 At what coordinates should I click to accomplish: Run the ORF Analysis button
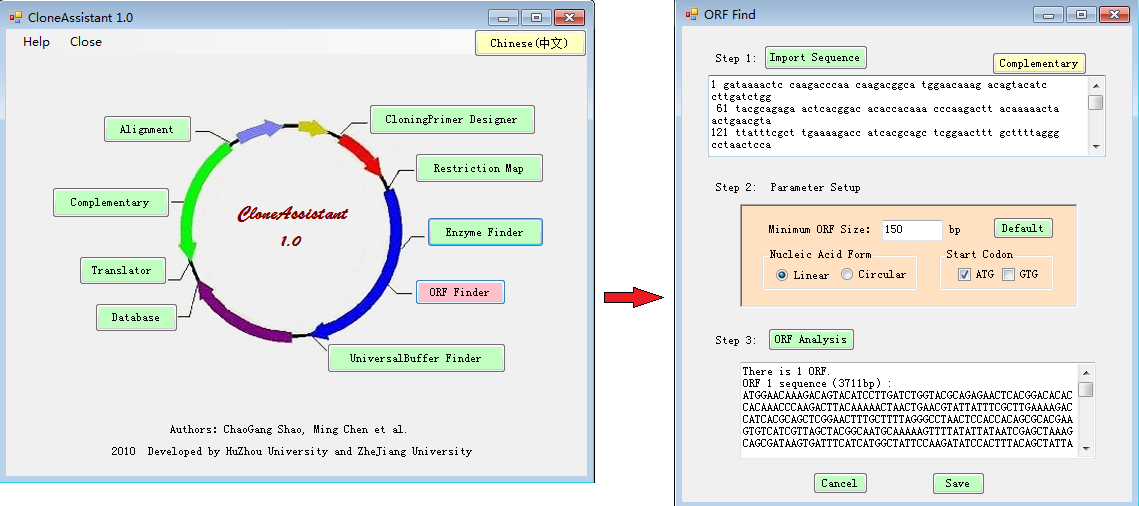811,339
